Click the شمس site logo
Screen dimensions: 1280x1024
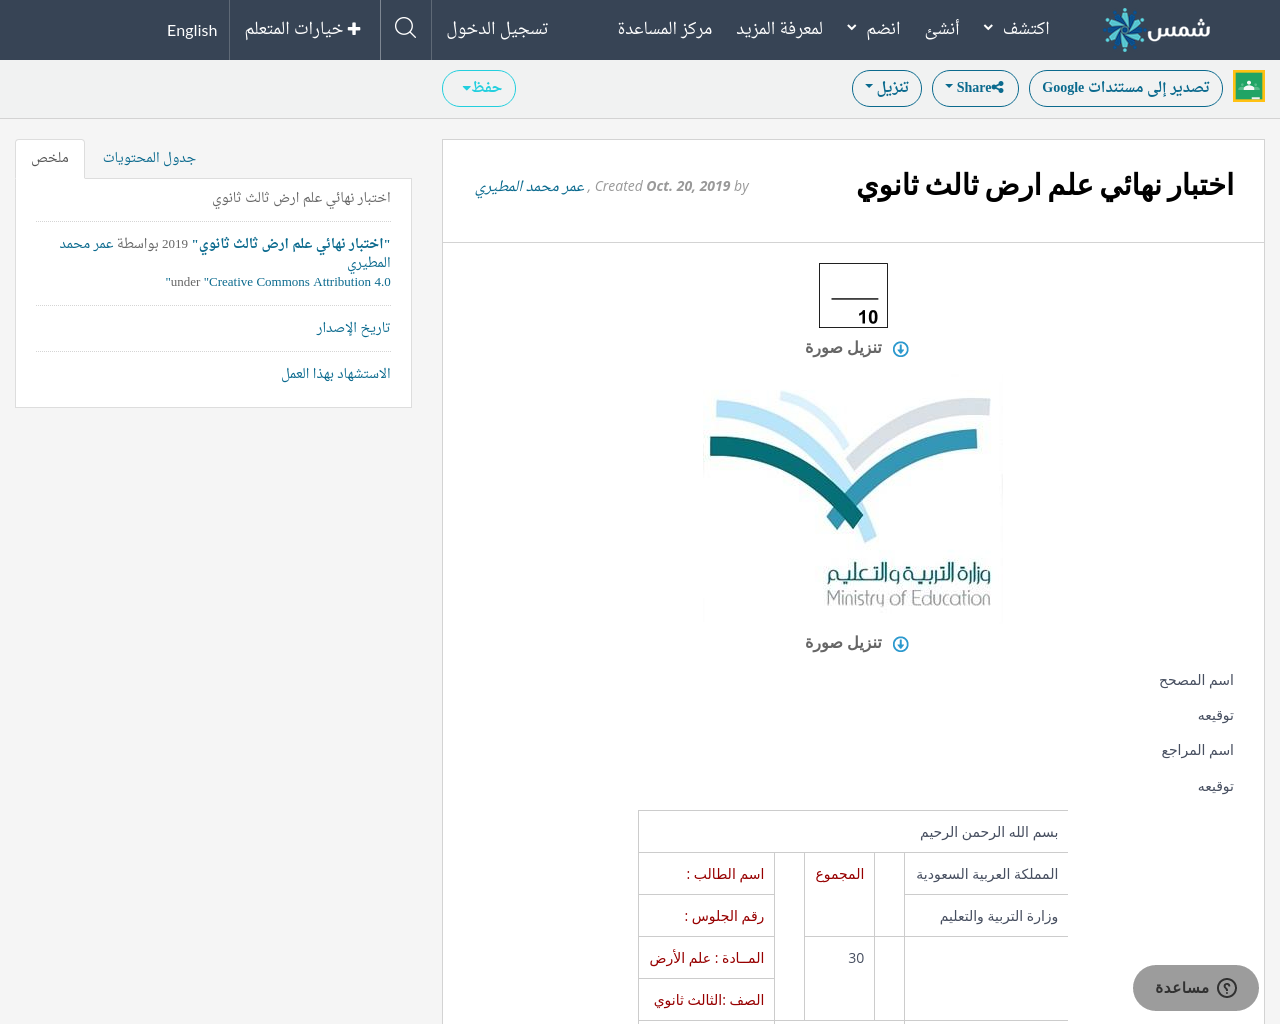pyautogui.click(x=1155, y=29)
